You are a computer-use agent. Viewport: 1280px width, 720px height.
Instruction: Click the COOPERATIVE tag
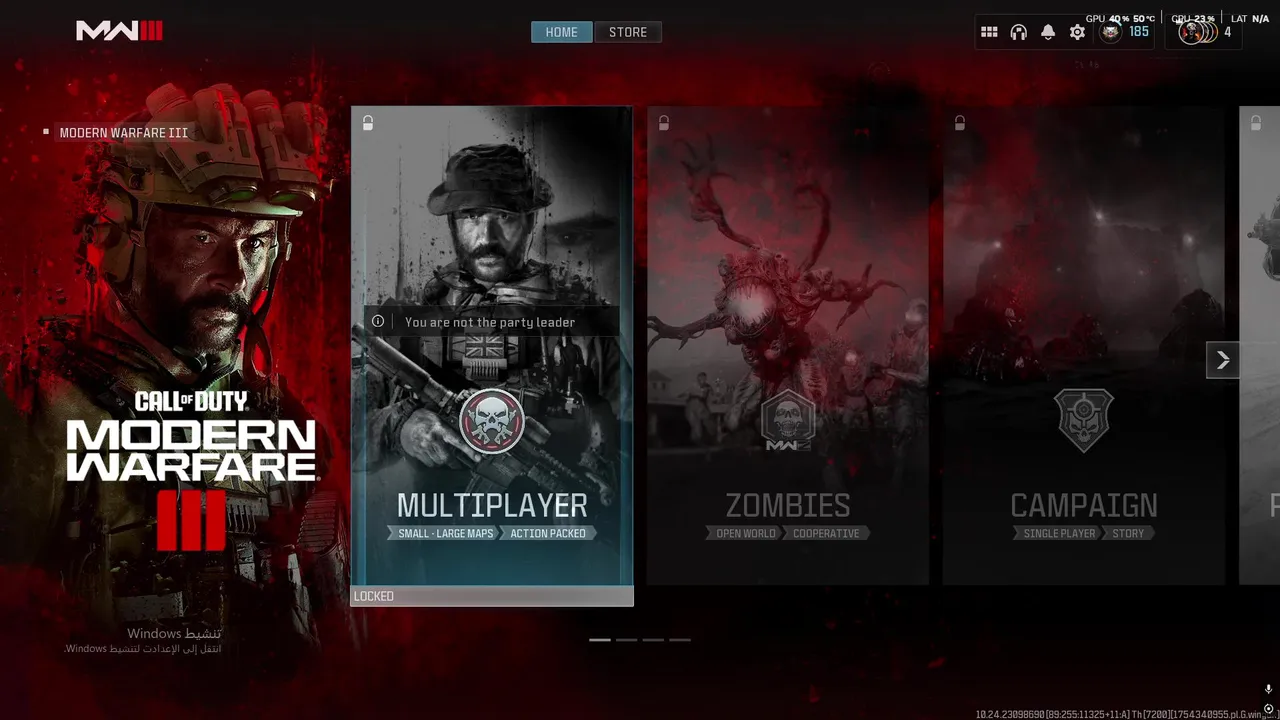tap(826, 533)
